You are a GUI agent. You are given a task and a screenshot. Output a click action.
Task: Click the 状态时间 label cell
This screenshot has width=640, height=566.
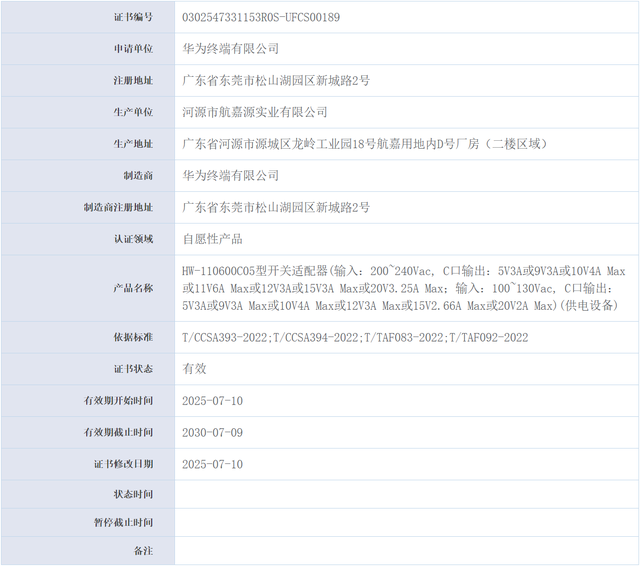[x=88, y=494]
